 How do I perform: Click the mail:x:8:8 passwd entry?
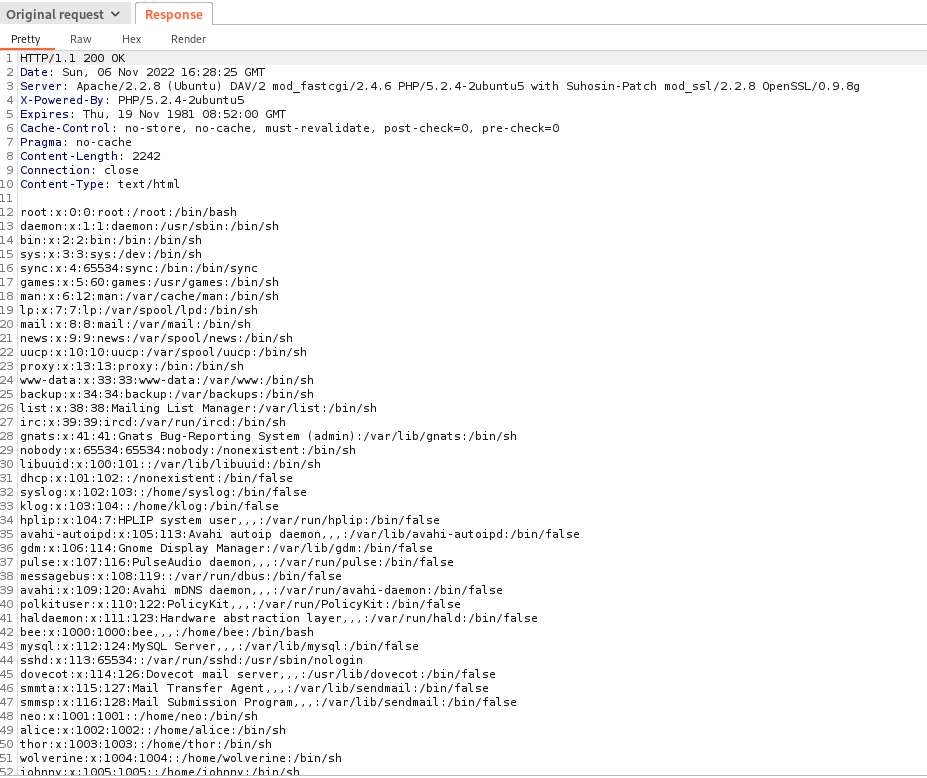click(135, 325)
